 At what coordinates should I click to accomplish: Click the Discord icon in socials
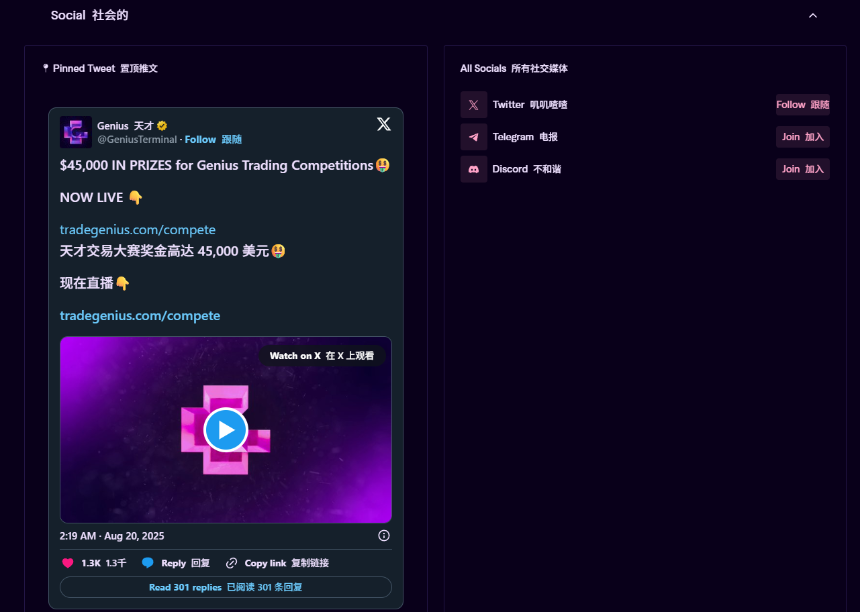[473, 169]
